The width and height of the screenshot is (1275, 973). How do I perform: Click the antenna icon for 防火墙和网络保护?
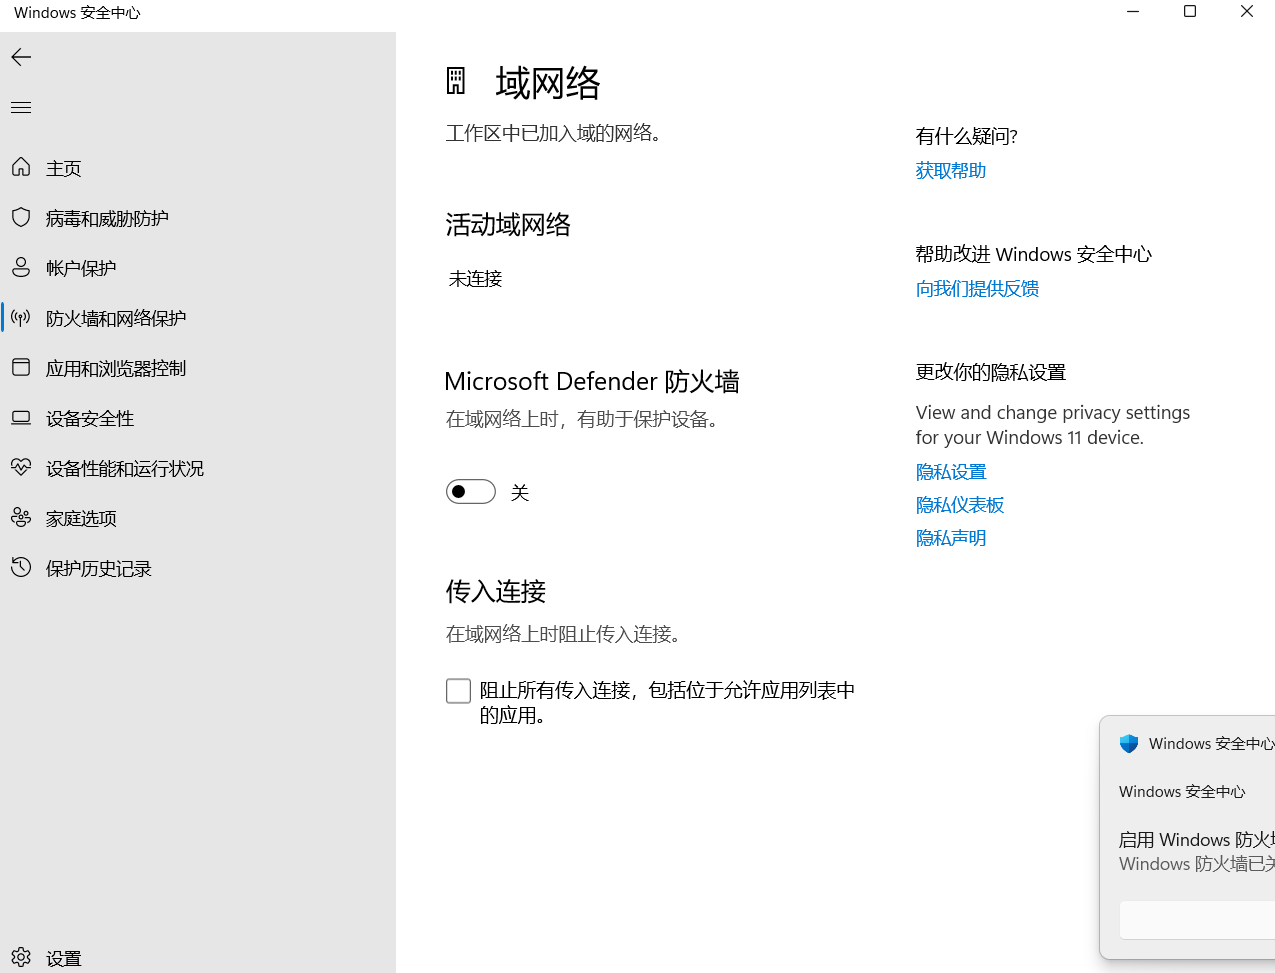coord(21,317)
